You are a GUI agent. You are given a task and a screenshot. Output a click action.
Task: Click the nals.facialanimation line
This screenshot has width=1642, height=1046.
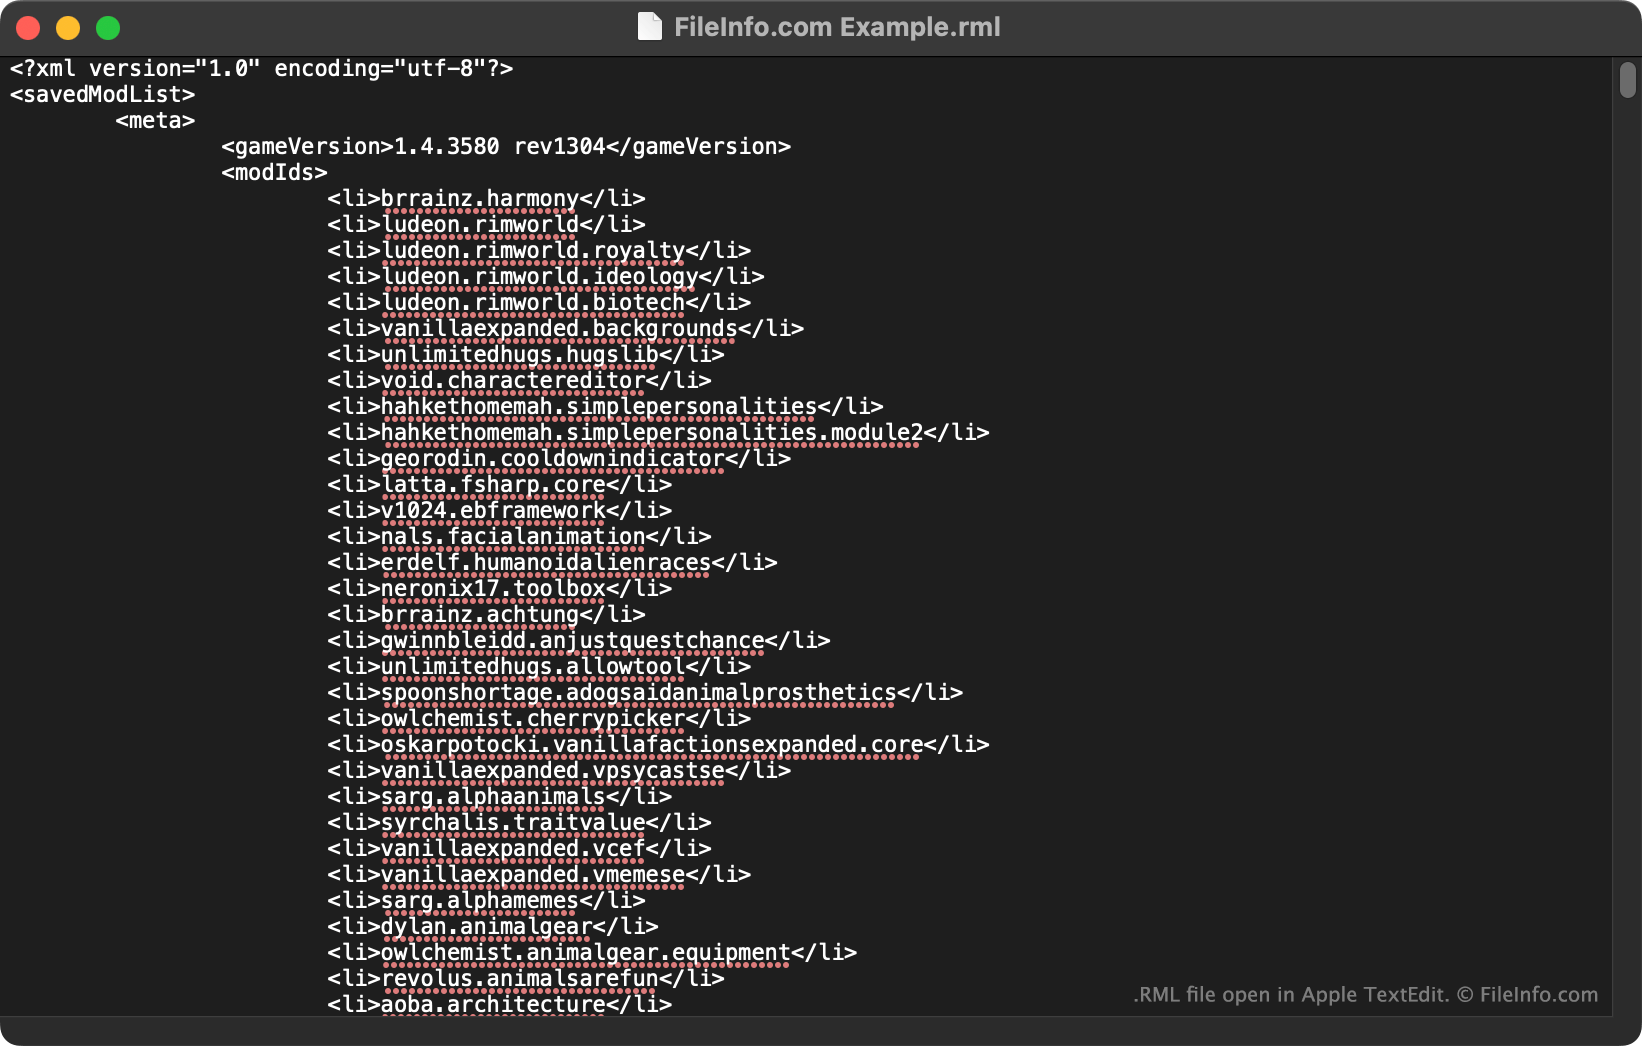click(x=517, y=536)
